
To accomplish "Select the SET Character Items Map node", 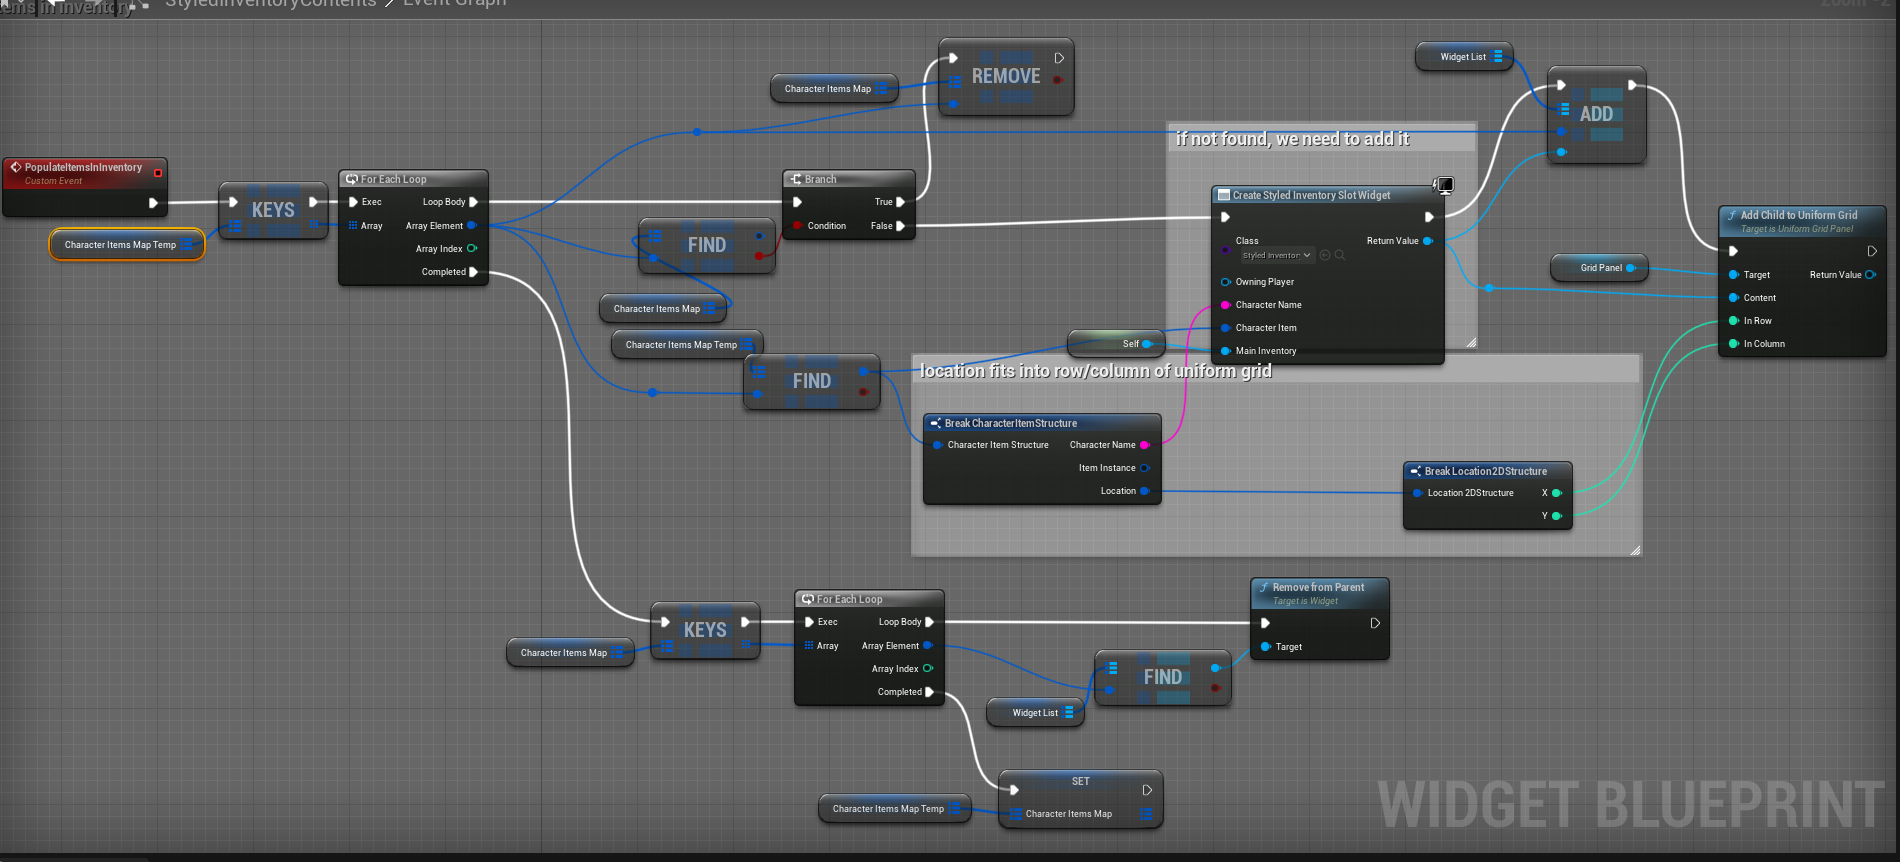I will point(1080,799).
